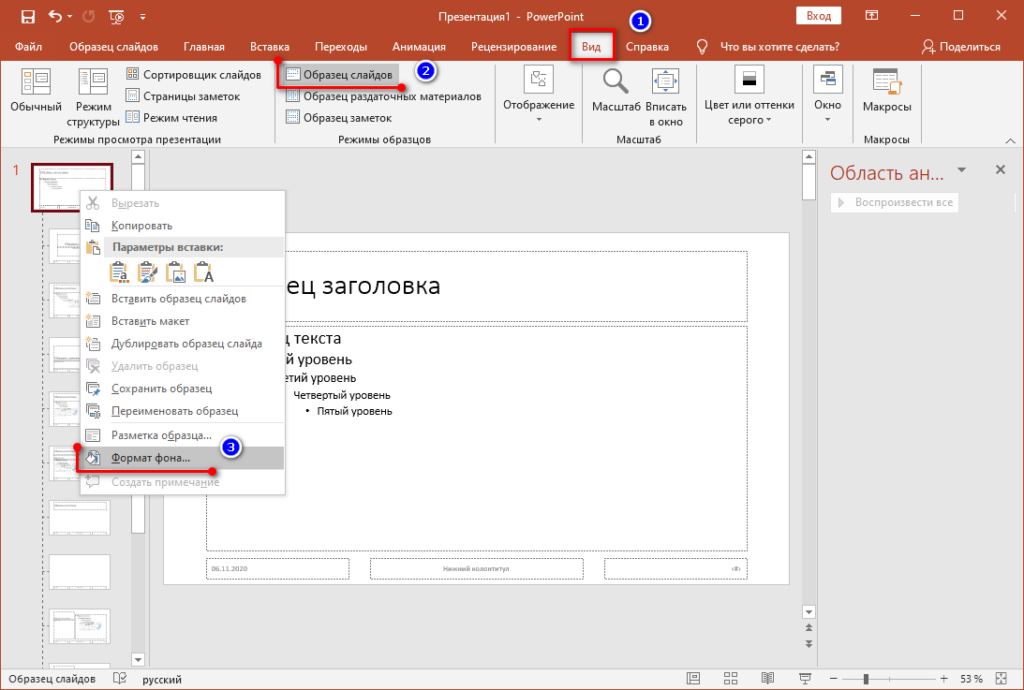This screenshot has width=1024, height=690.
Task: Click the zoom slider in status bar
Action: tap(866, 679)
